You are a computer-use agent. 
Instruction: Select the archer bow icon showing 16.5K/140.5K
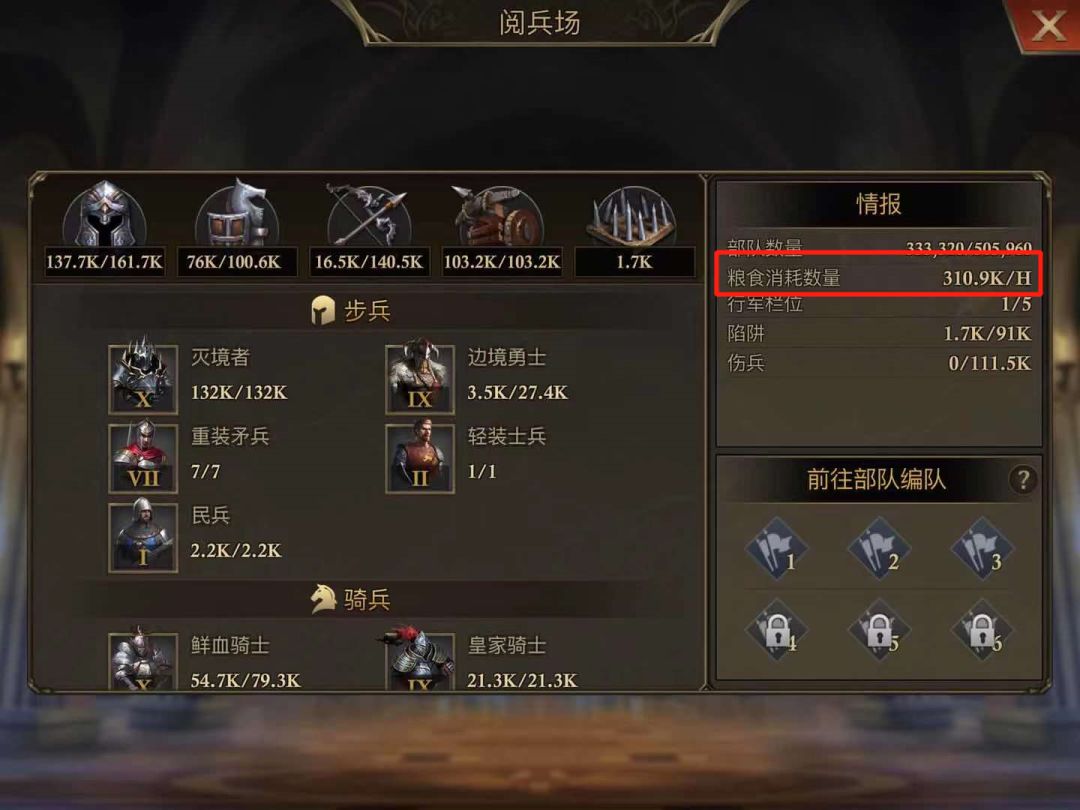pos(368,215)
